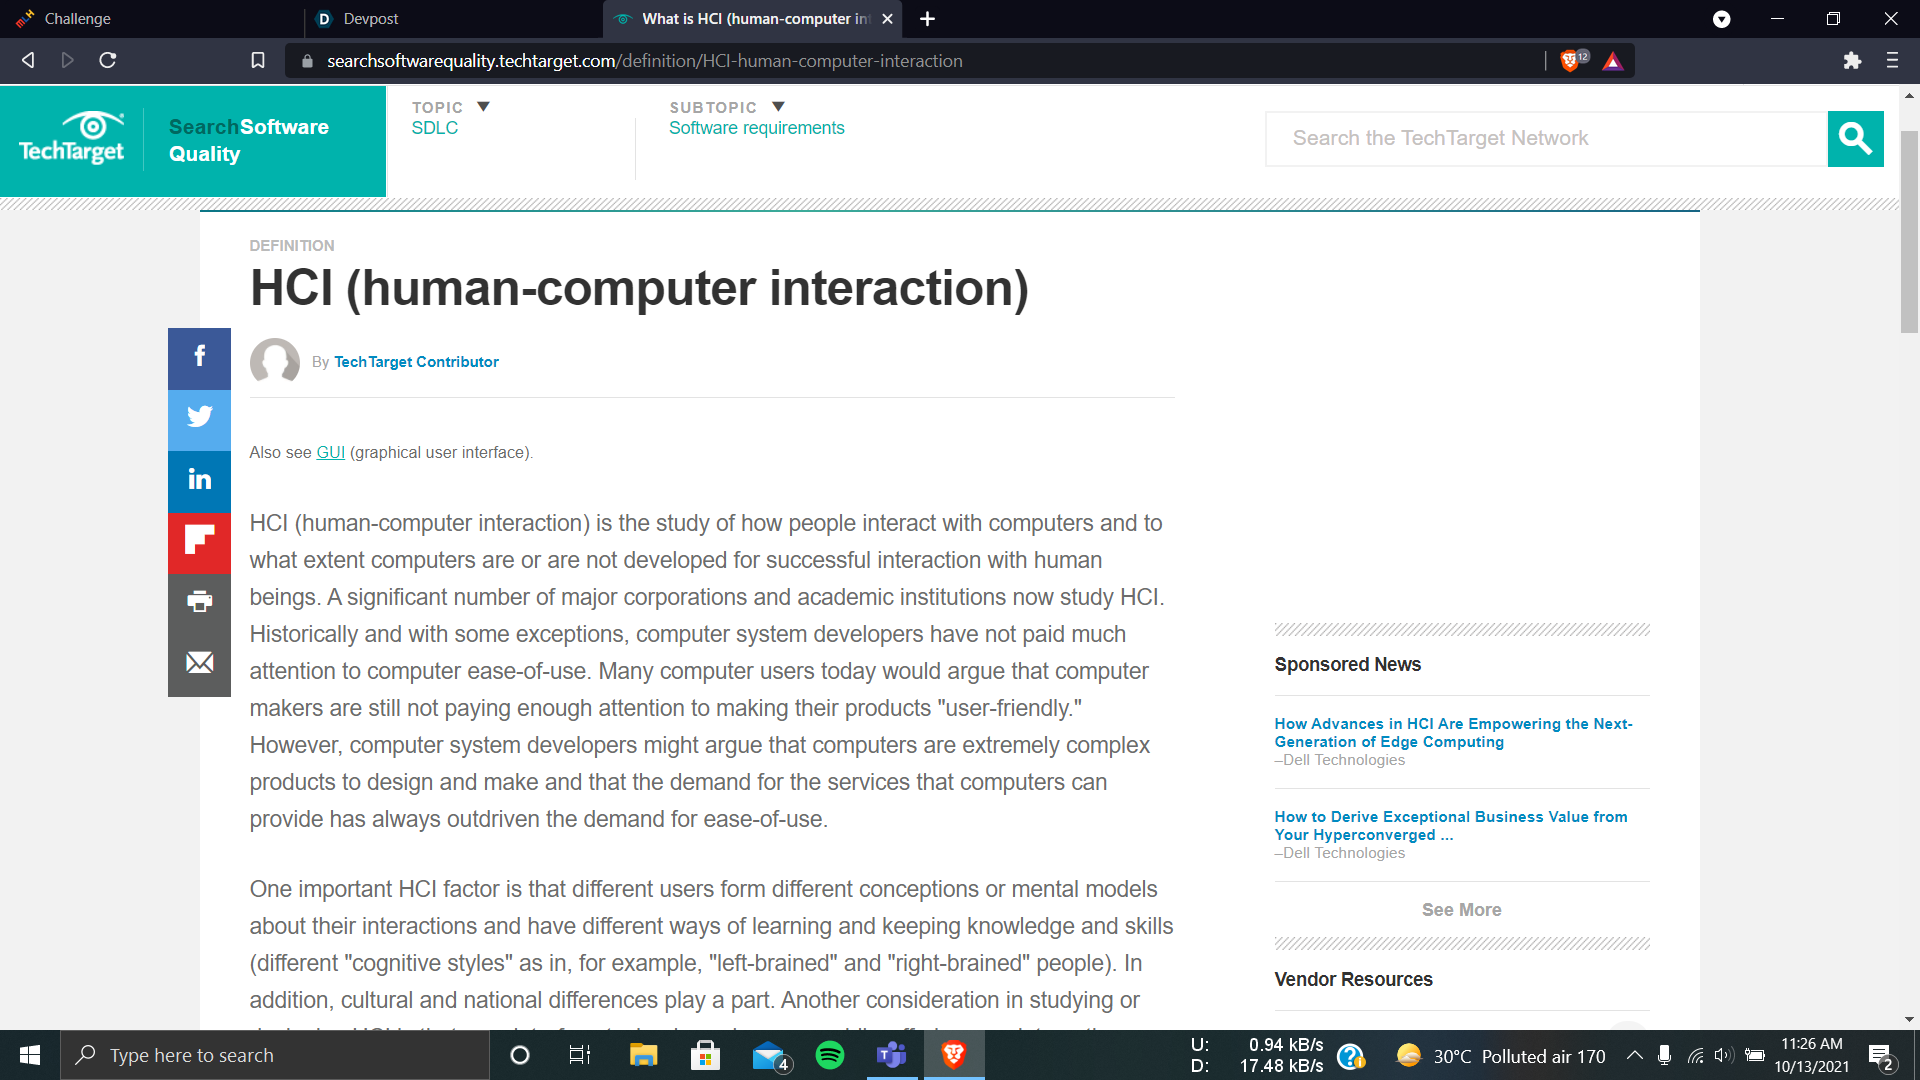This screenshot has height=1080, width=1920.
Task: Click the print page icon
Action: 199,602
